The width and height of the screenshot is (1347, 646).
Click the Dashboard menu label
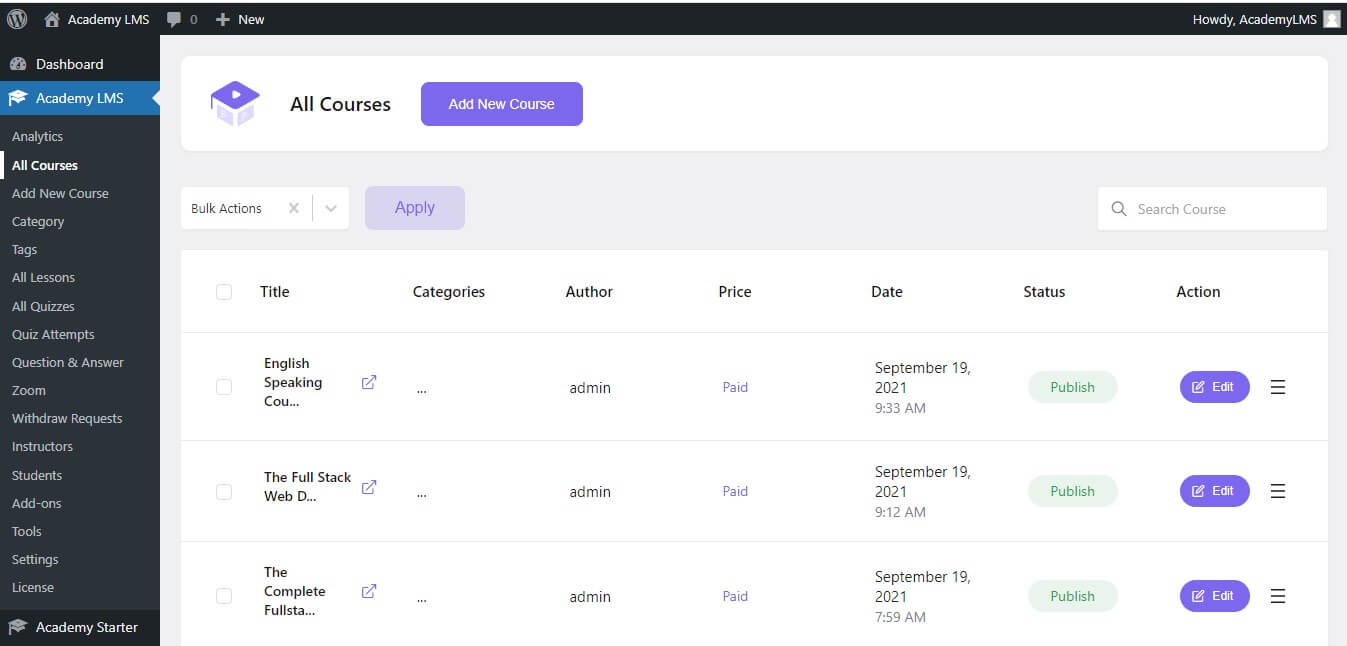[x=70, y=64]
